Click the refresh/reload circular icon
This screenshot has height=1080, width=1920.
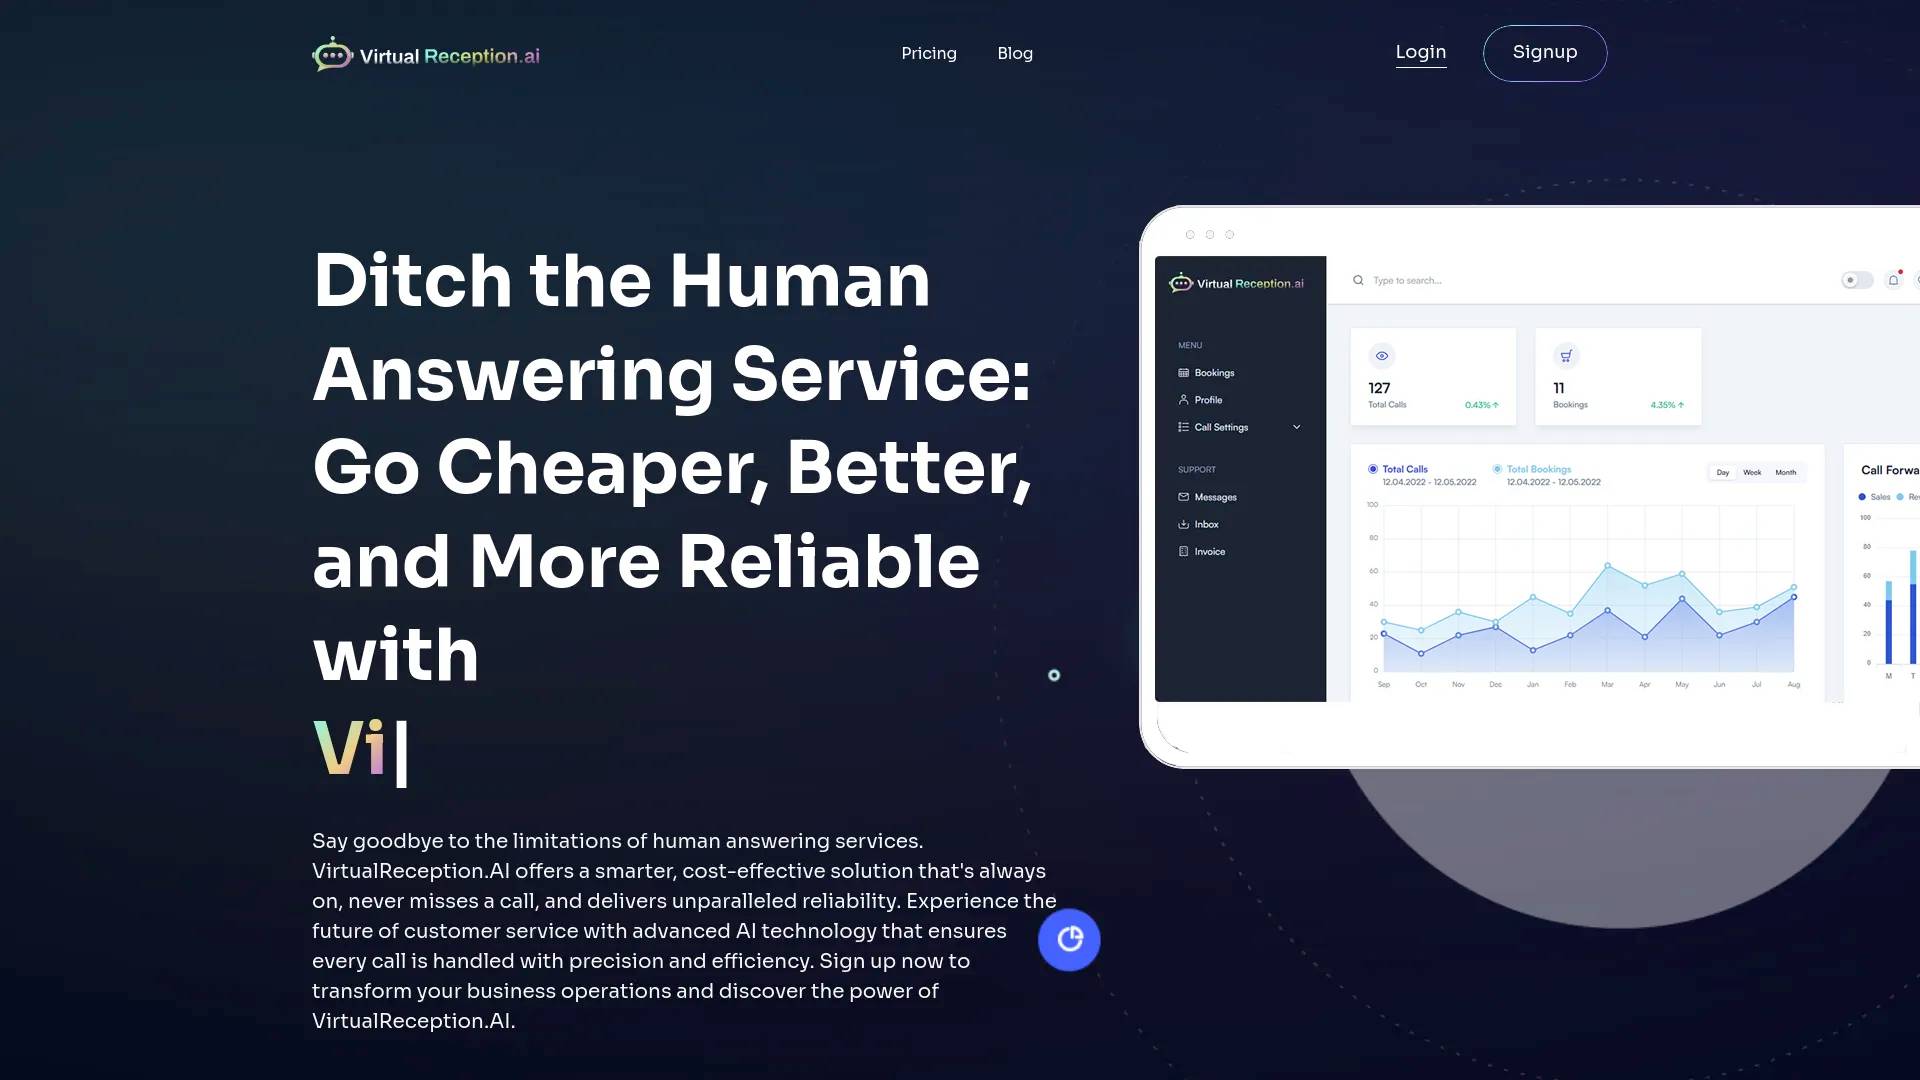1071,939
